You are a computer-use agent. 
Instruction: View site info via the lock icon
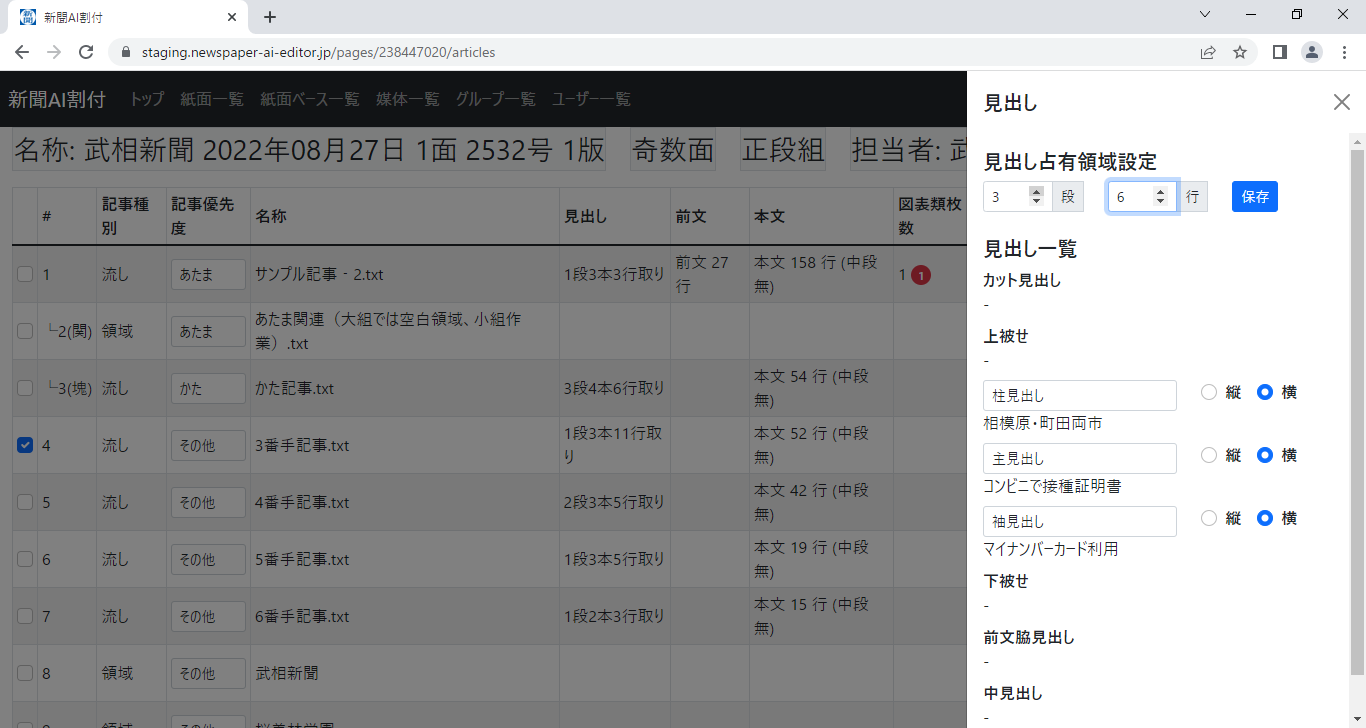pos(126,52)
